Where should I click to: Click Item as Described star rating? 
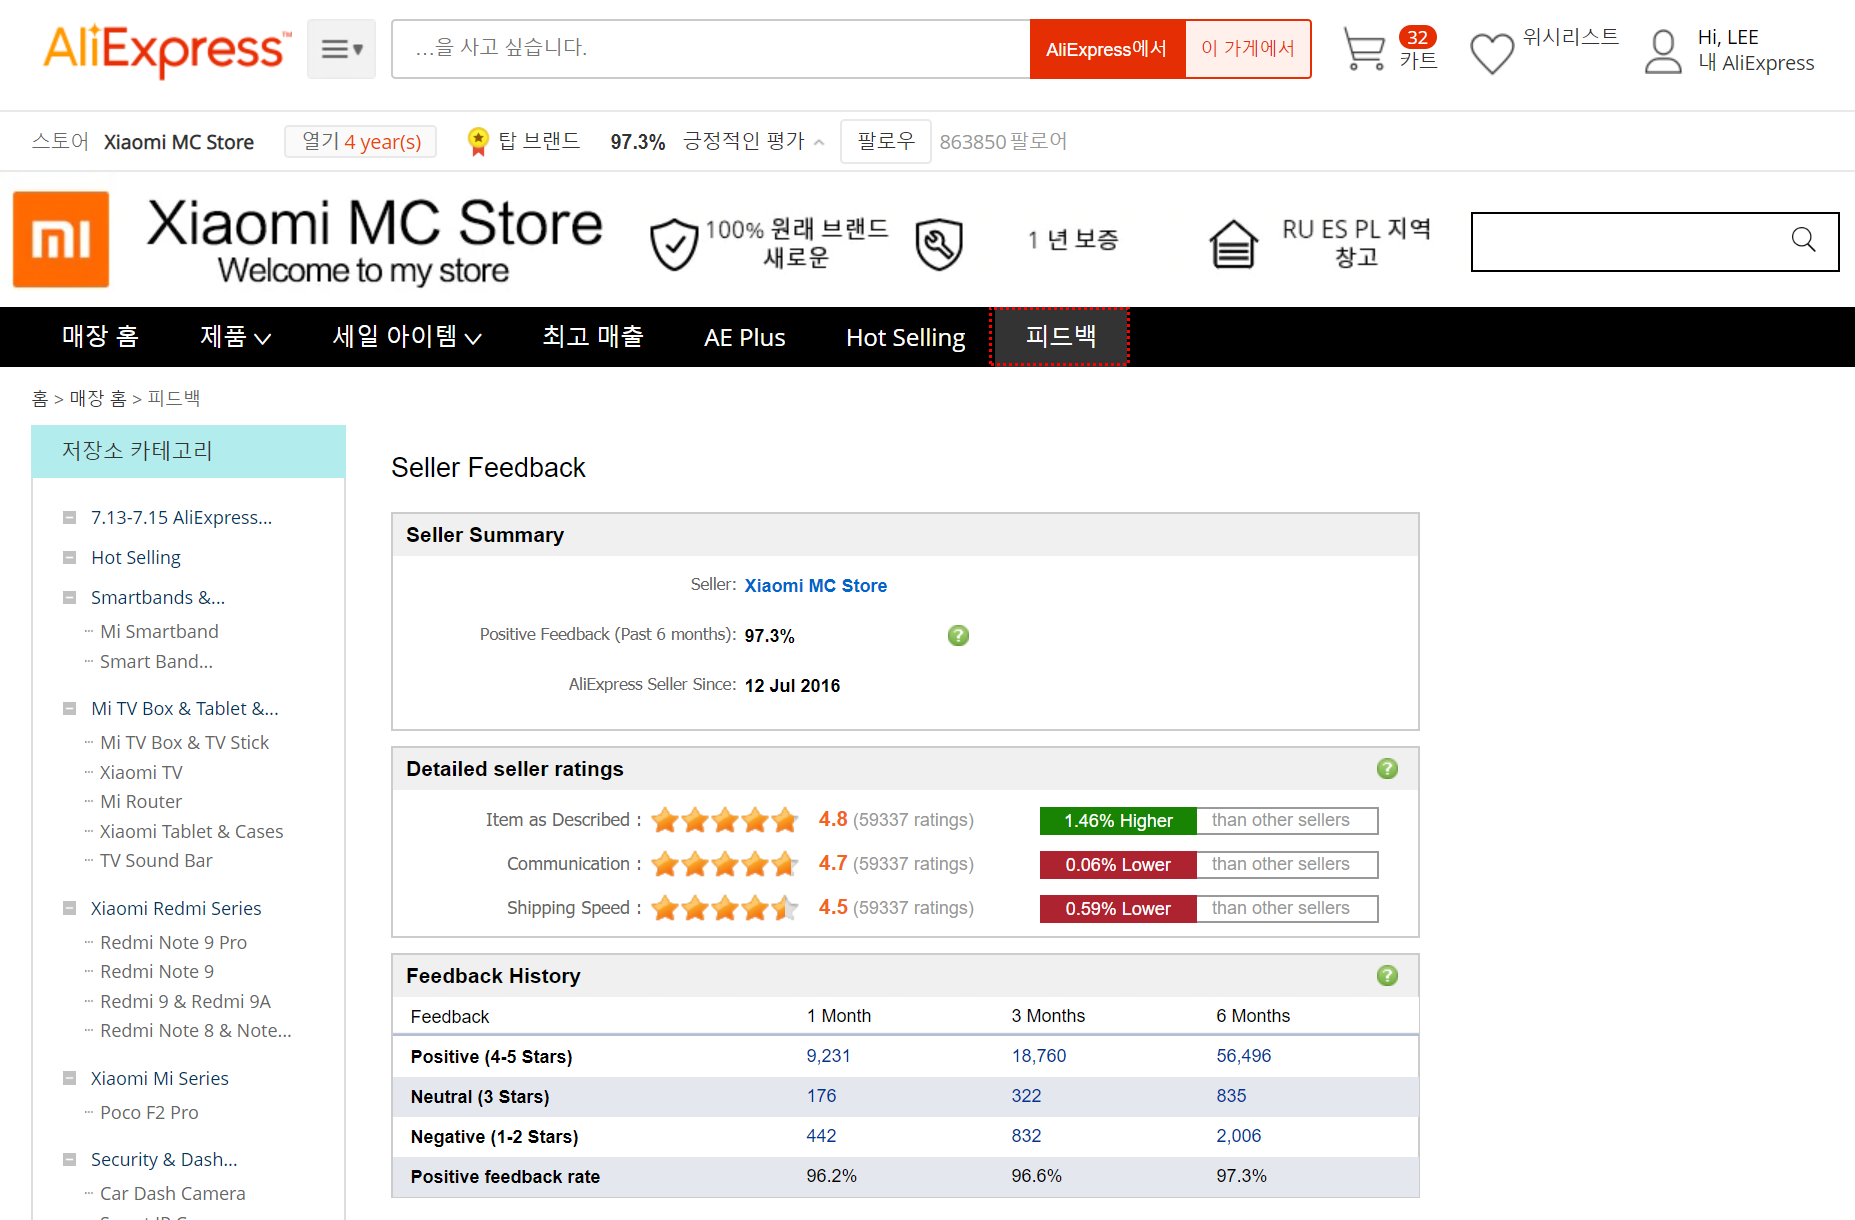pyautogui.click(x=725, y=820)
